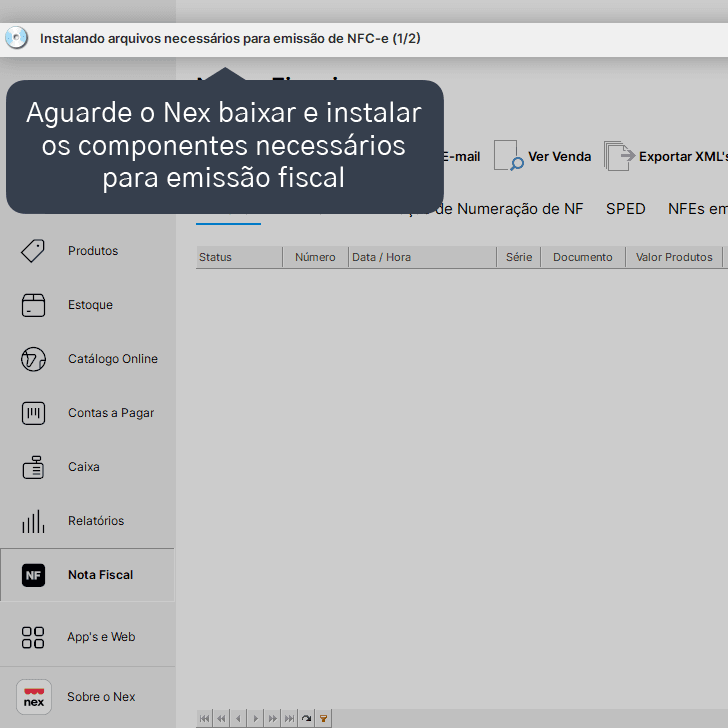Select the Caixa menu label
The width and height of the screenshot is (728, 728).
(x=84, y=467)
